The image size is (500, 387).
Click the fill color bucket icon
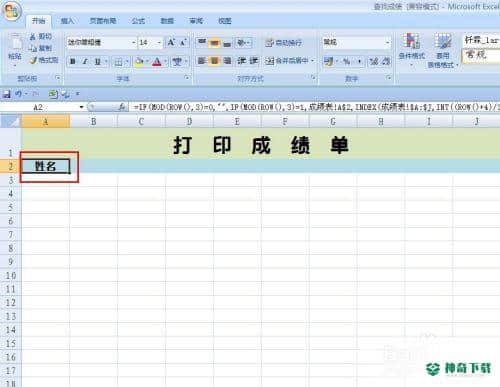tap(139, 62)
